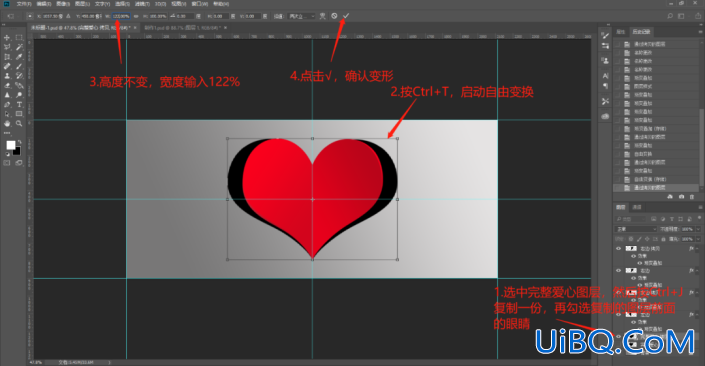The width and height of the screenshot is (705, 366).
Task: Click the foreground white color swatch
Action: (x=10, y=144)
